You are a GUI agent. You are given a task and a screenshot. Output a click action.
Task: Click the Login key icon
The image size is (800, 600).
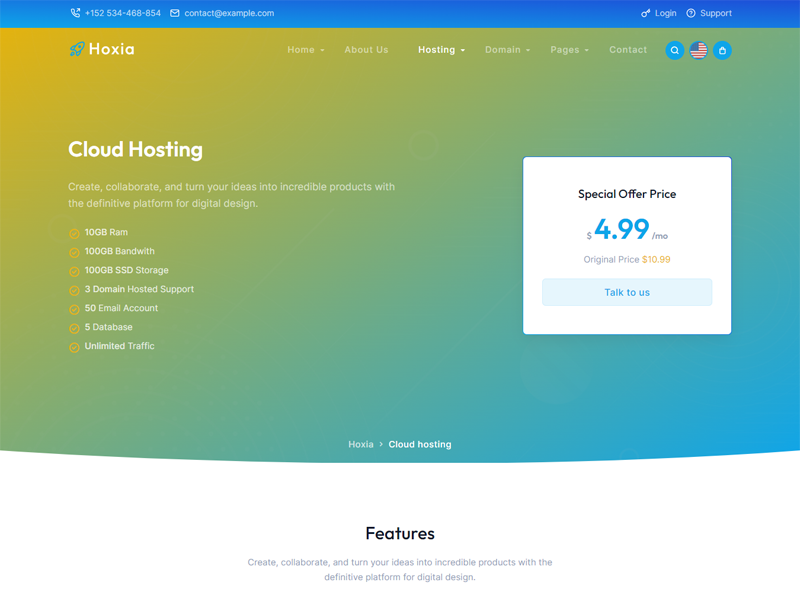pyautogui.click(x=646, y=13)
